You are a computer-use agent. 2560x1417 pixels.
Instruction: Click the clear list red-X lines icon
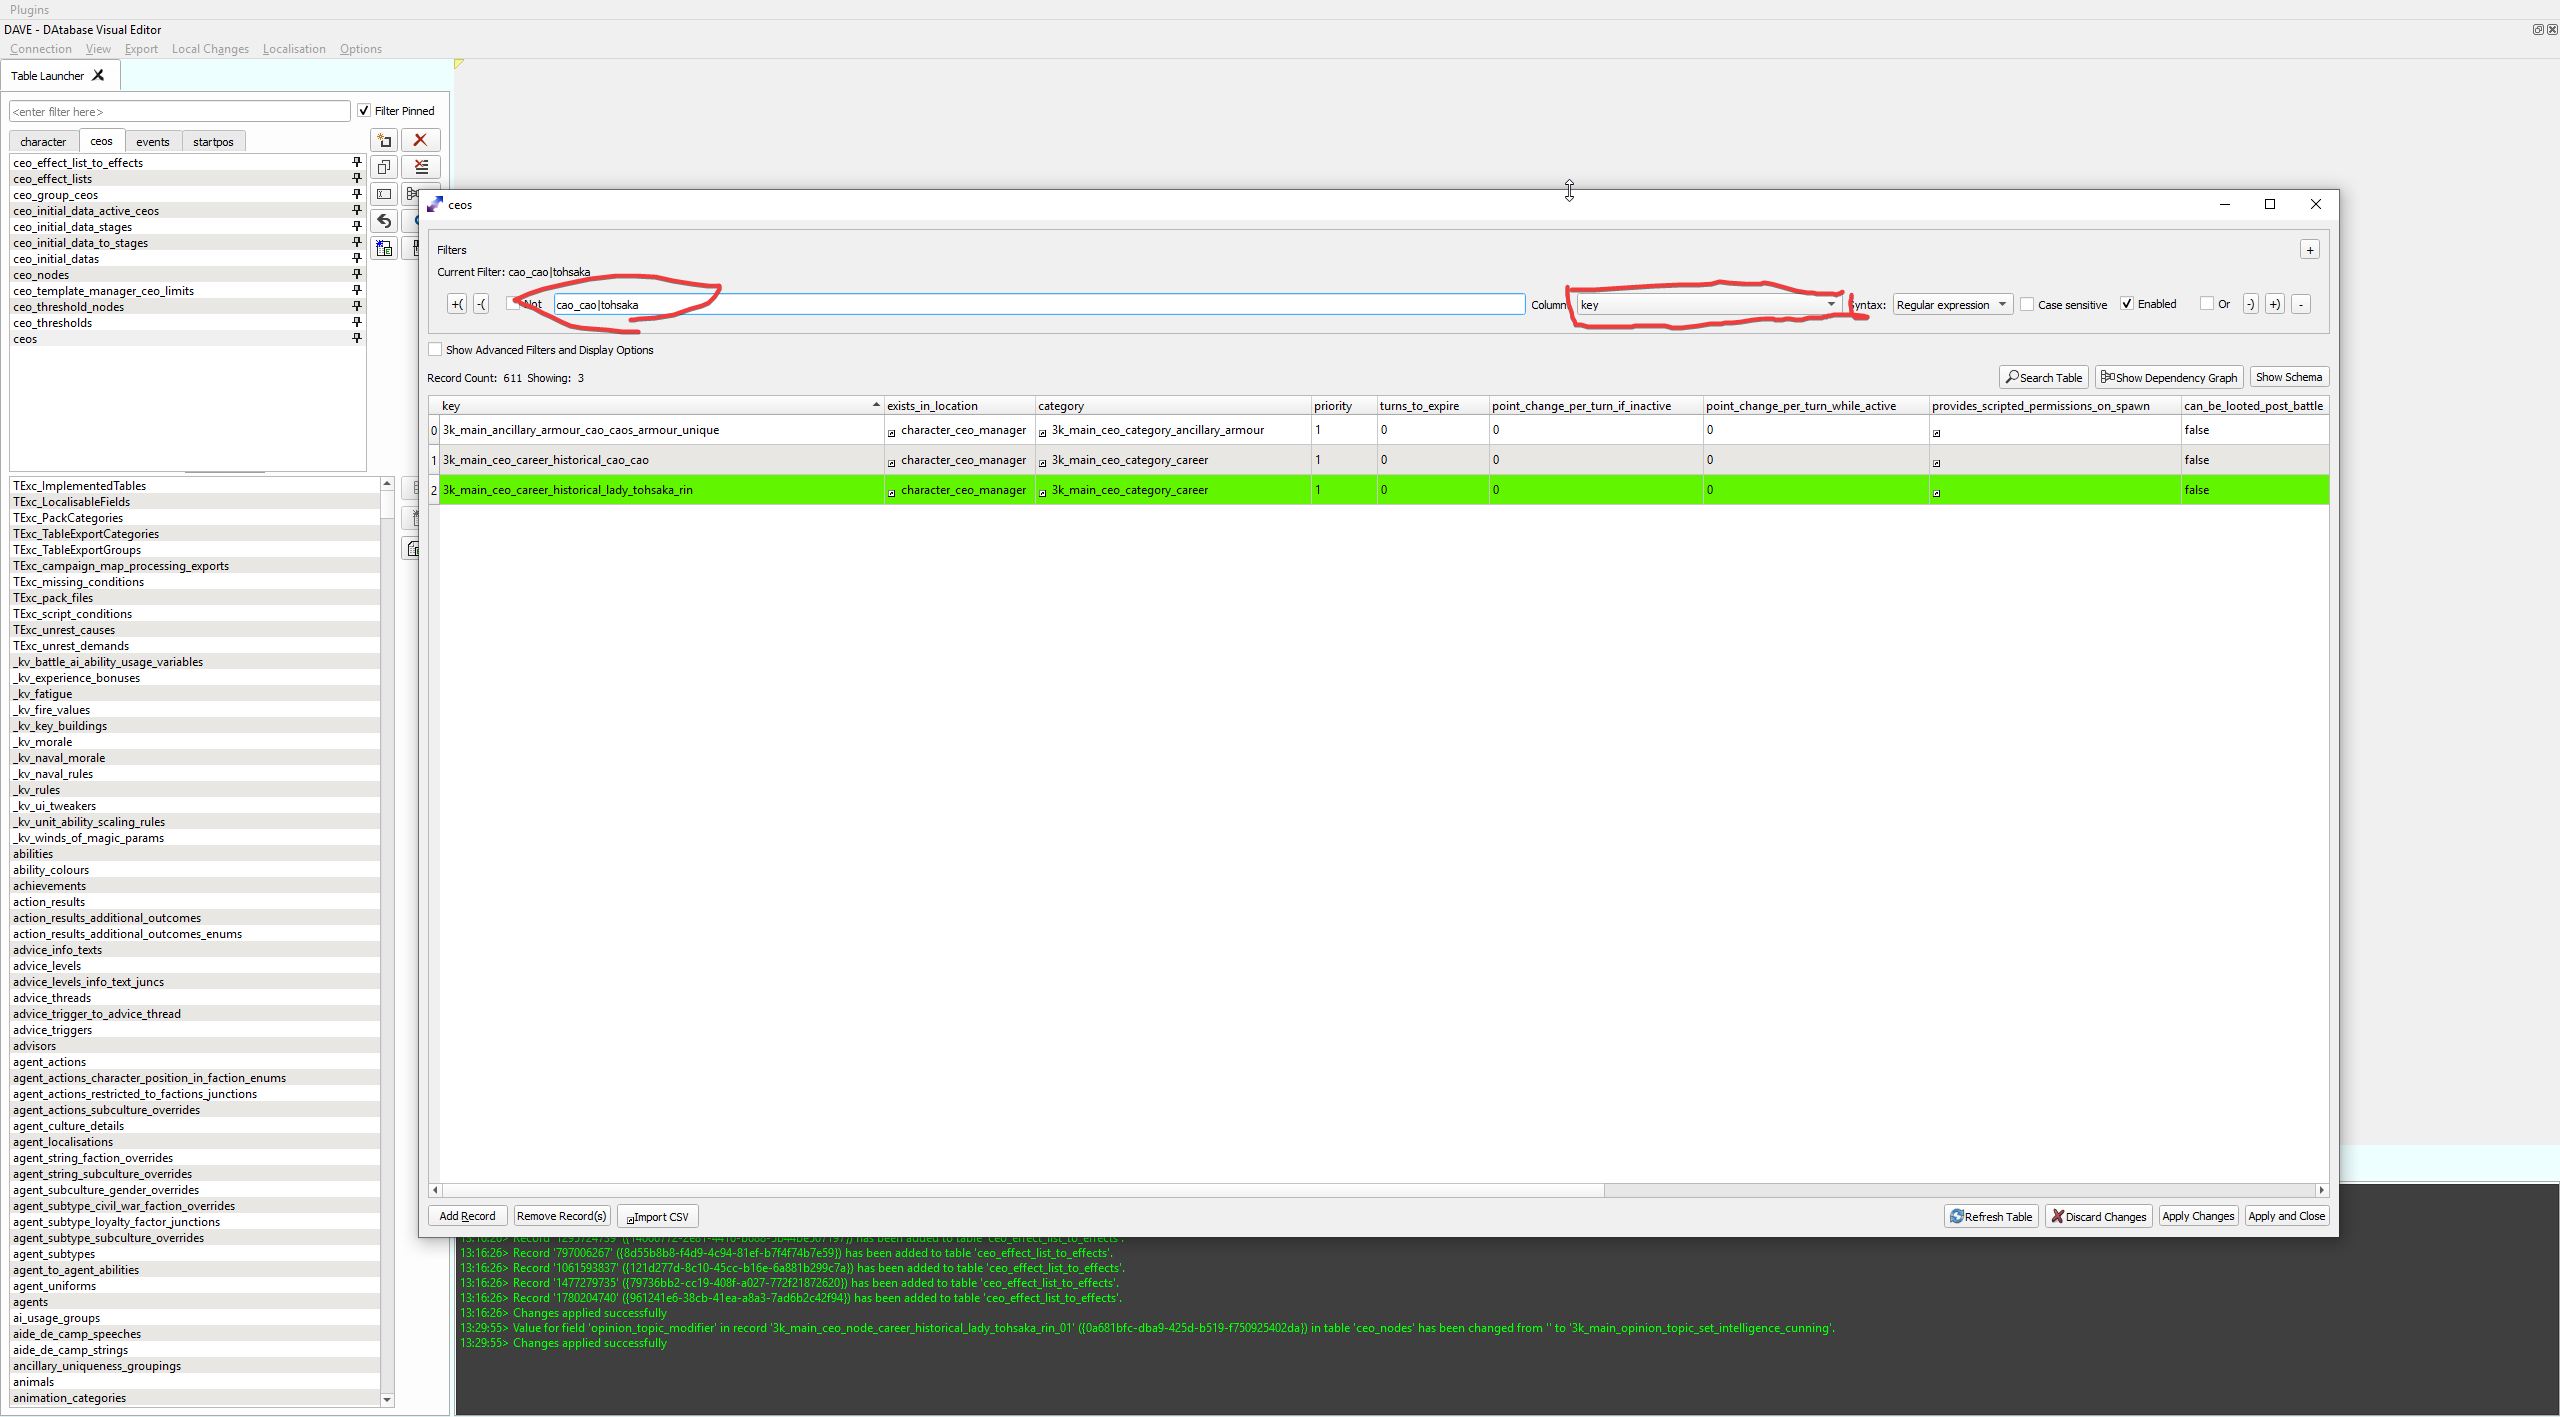click(x=420, y=167)
